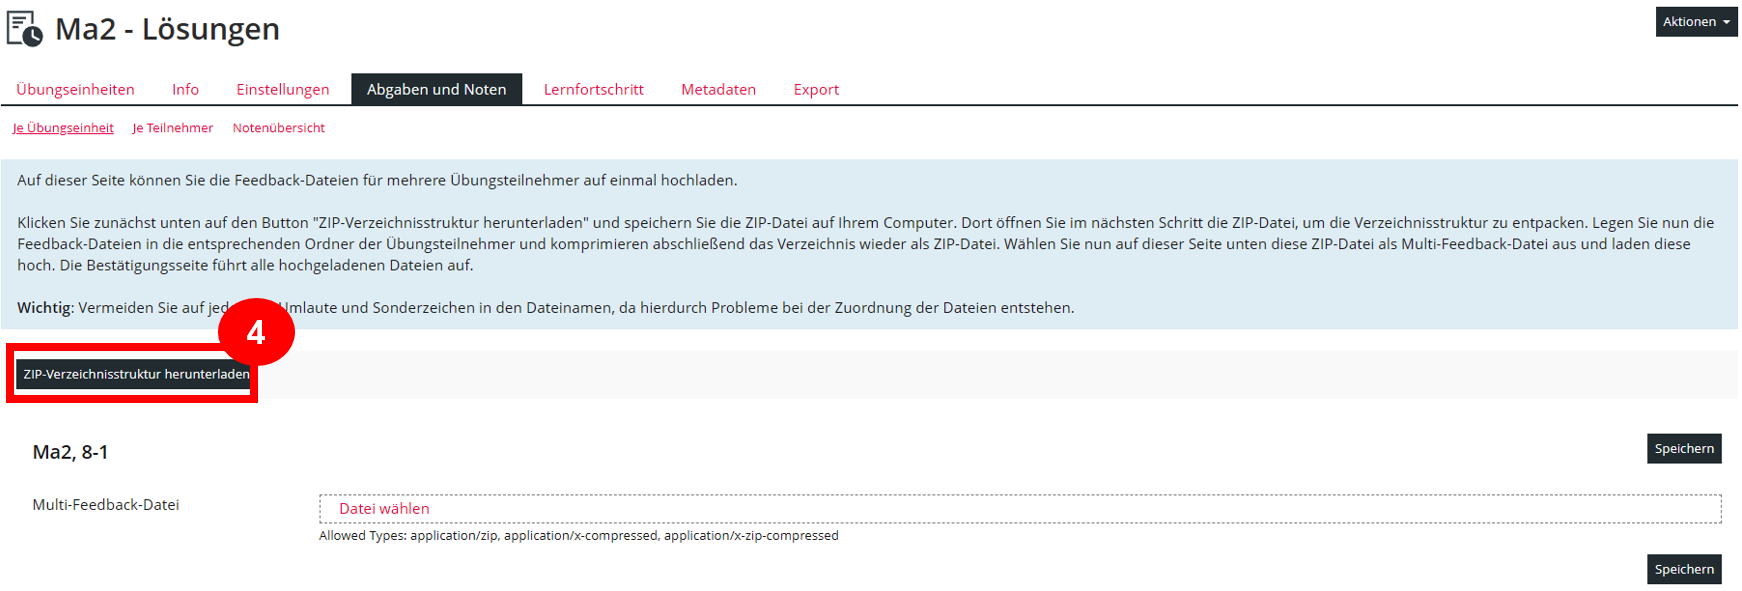Switch to the Übungseinheiten tab
Screen dimensions: 1742x591
(75, 89)
